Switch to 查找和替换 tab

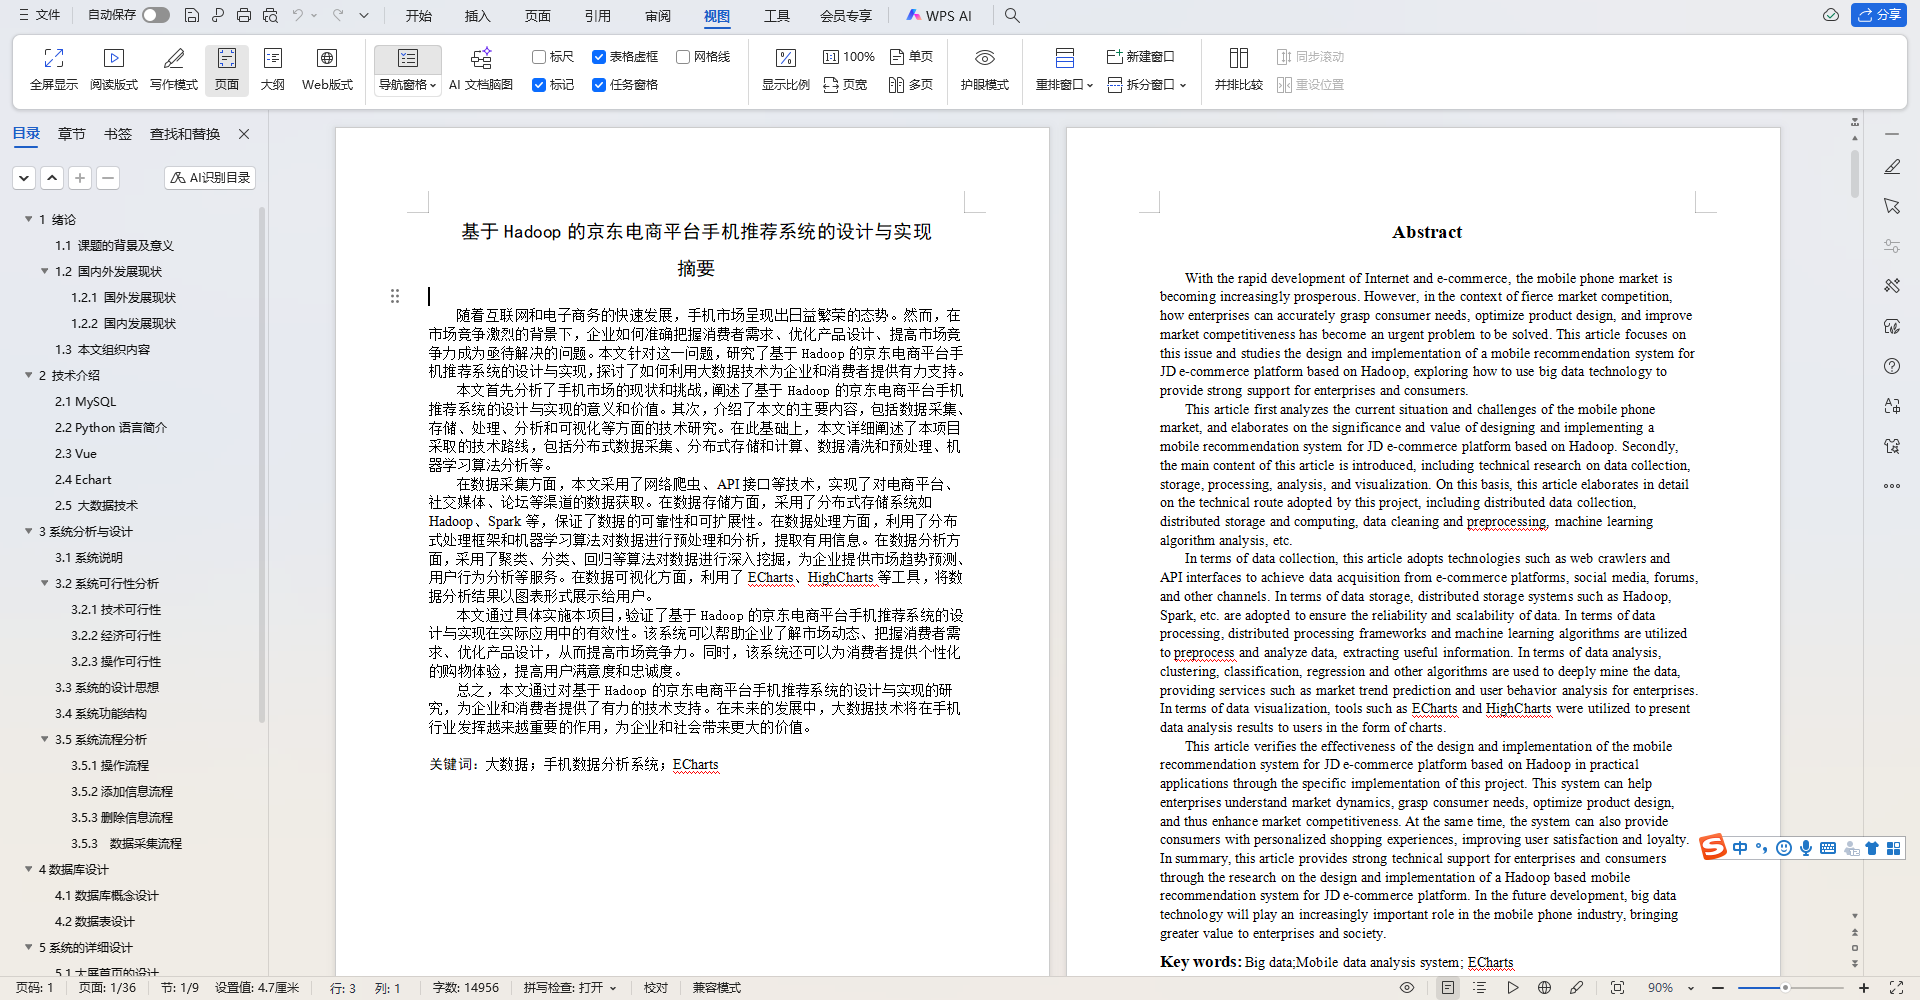click(x=185, y=134)
